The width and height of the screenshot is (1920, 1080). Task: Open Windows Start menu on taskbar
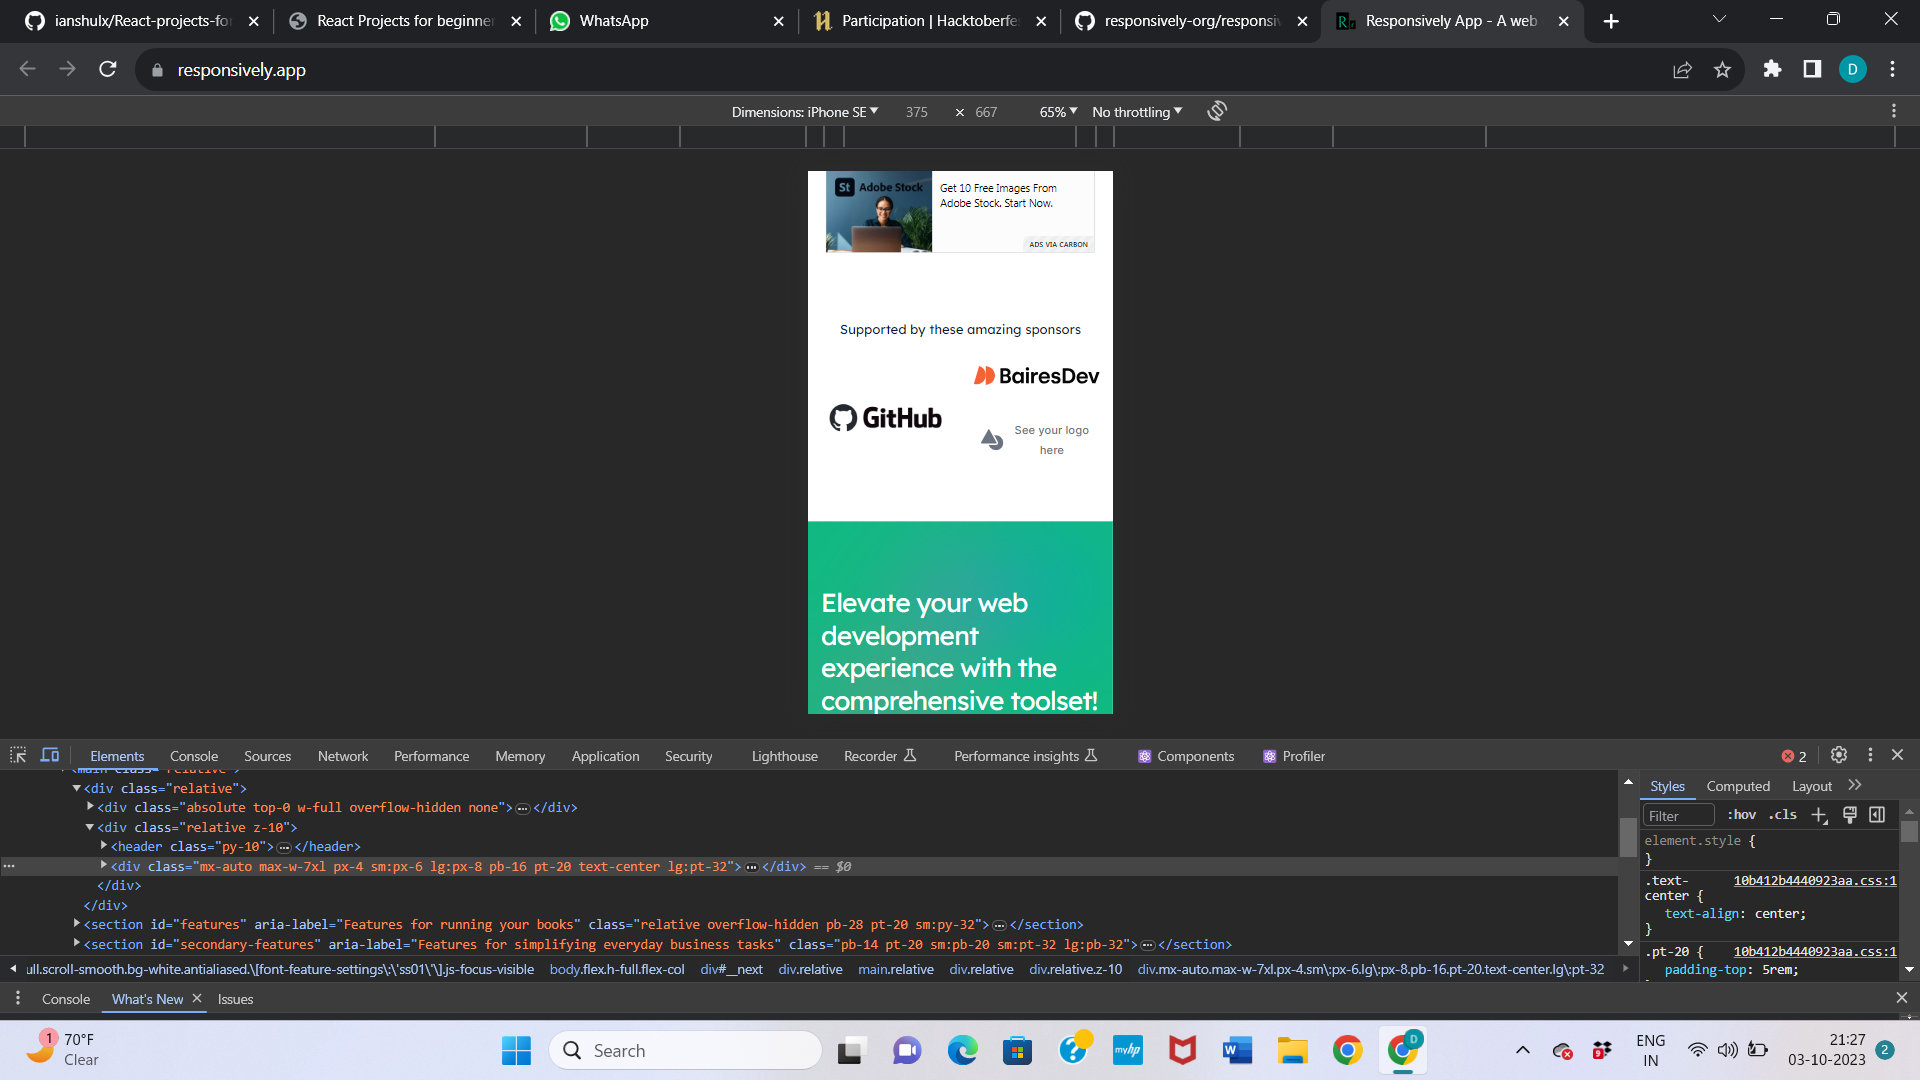516,1050
